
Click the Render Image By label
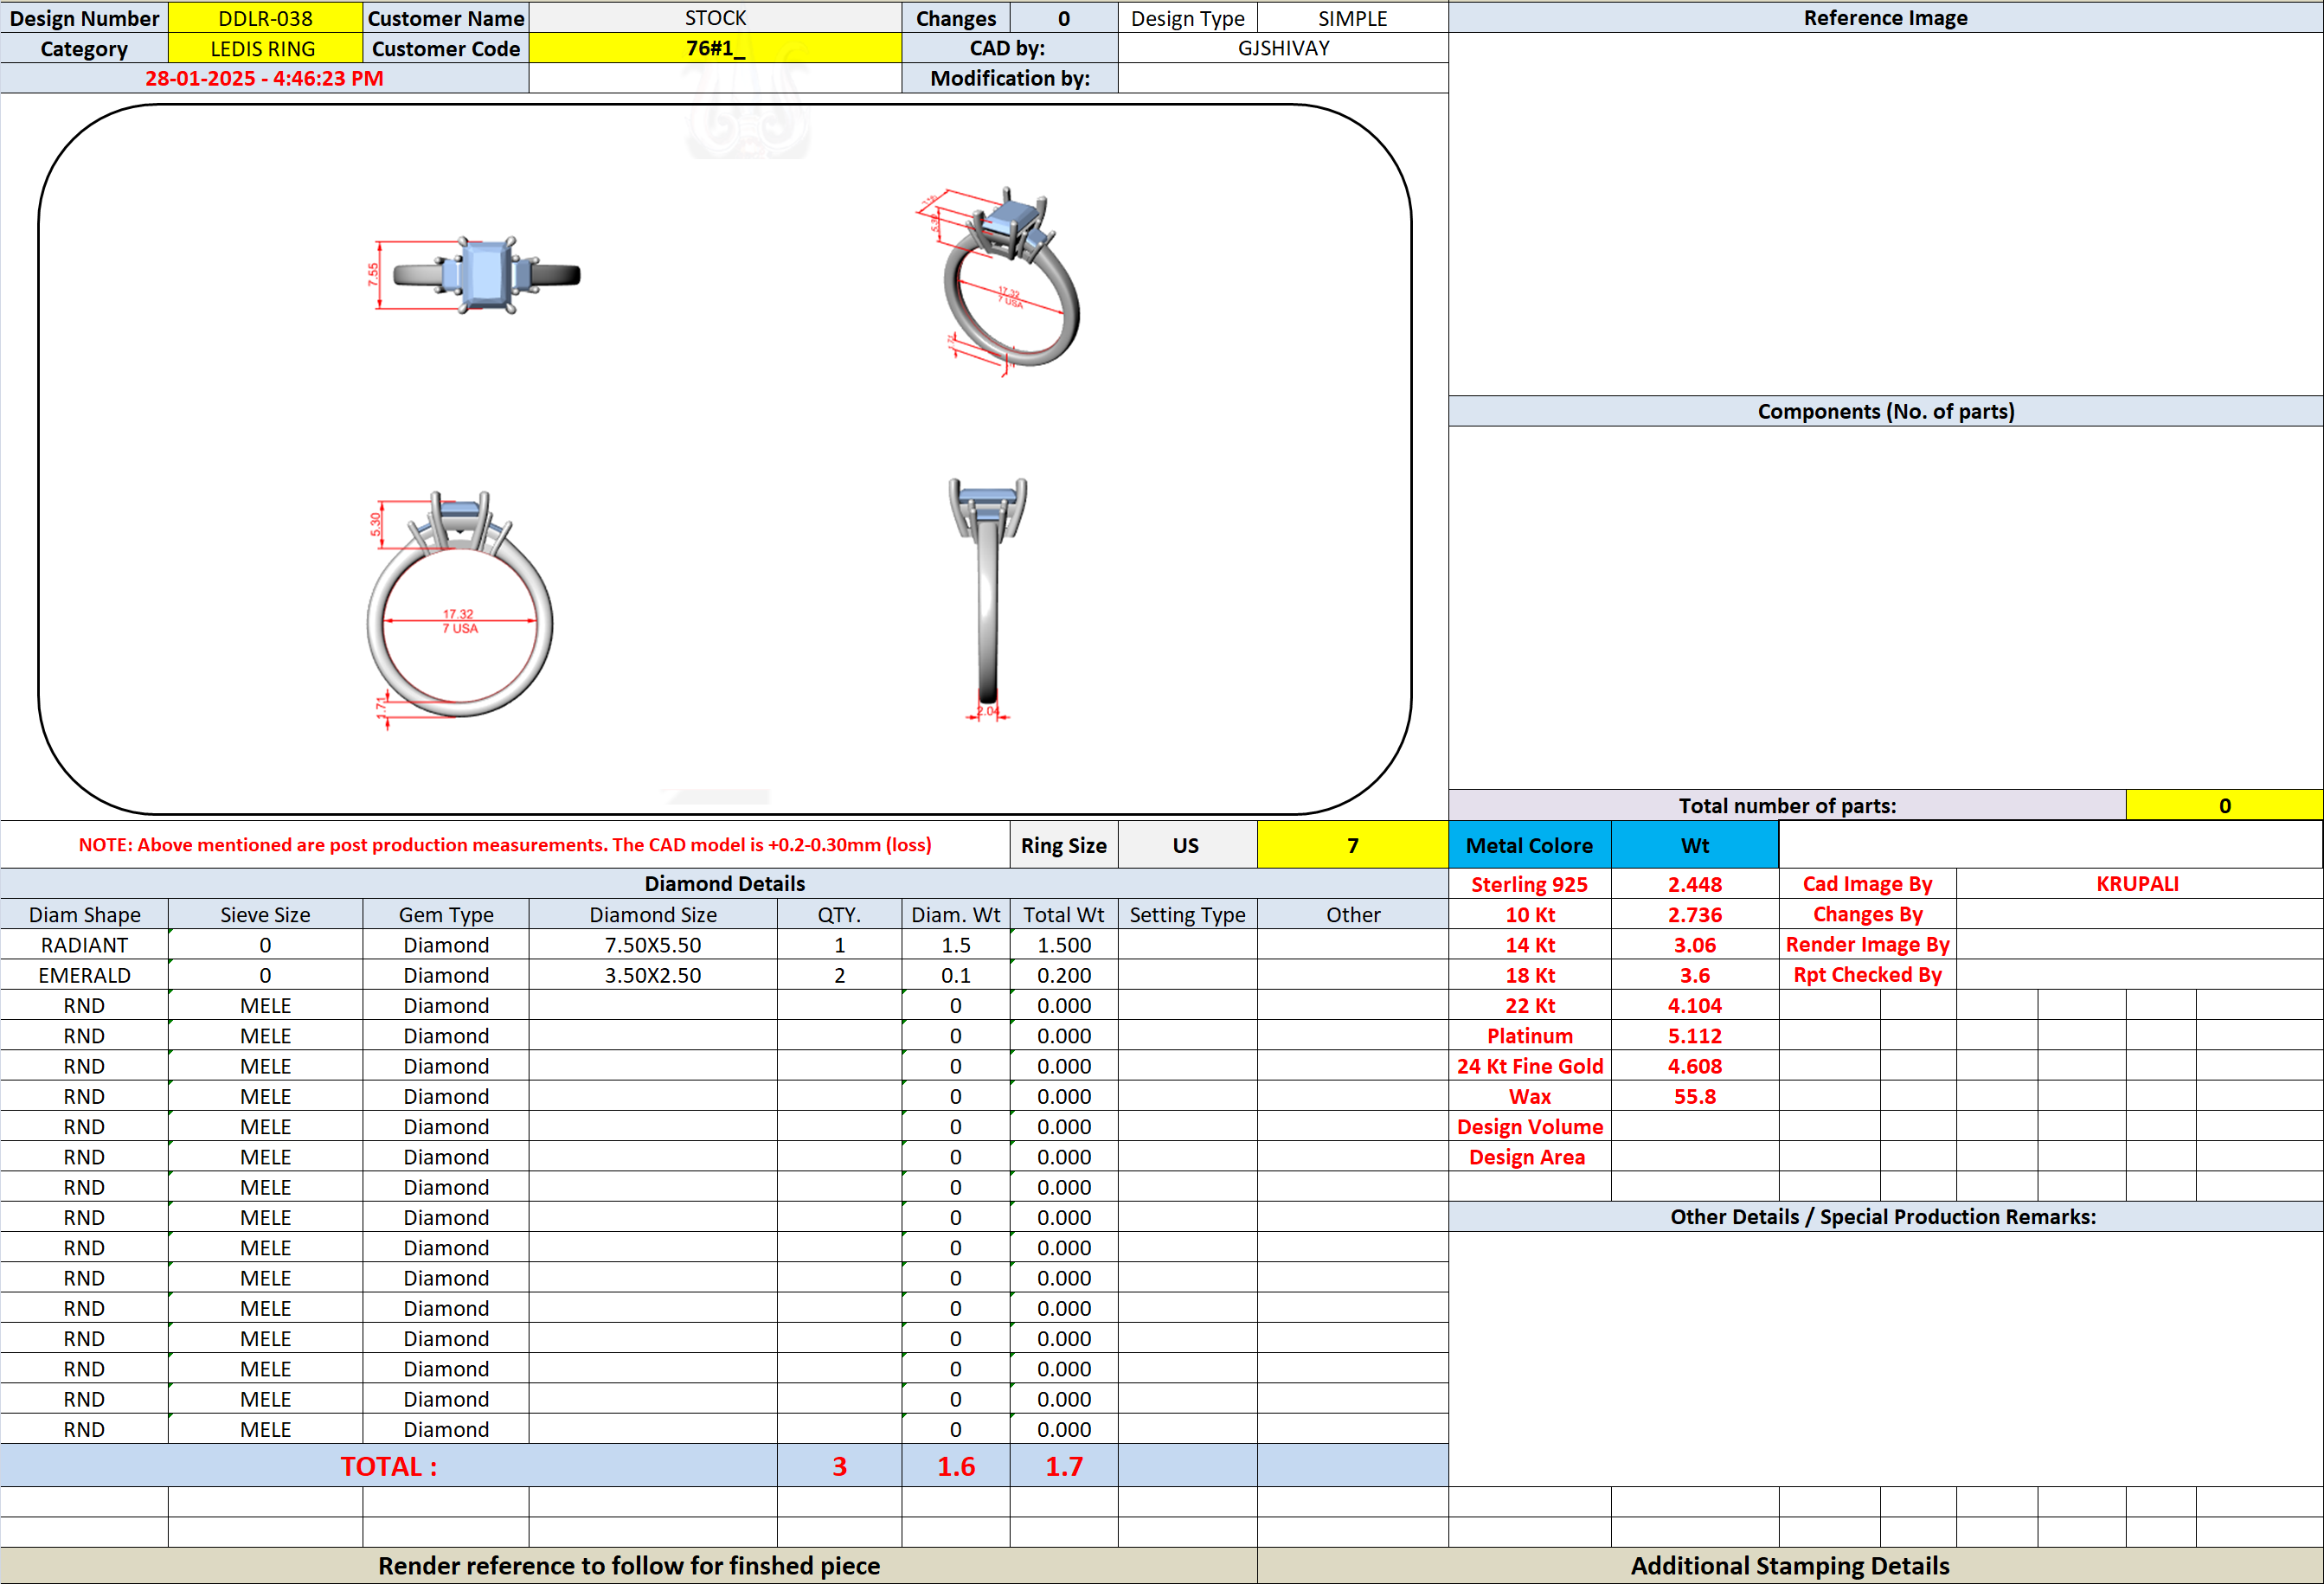[1867, 944]
